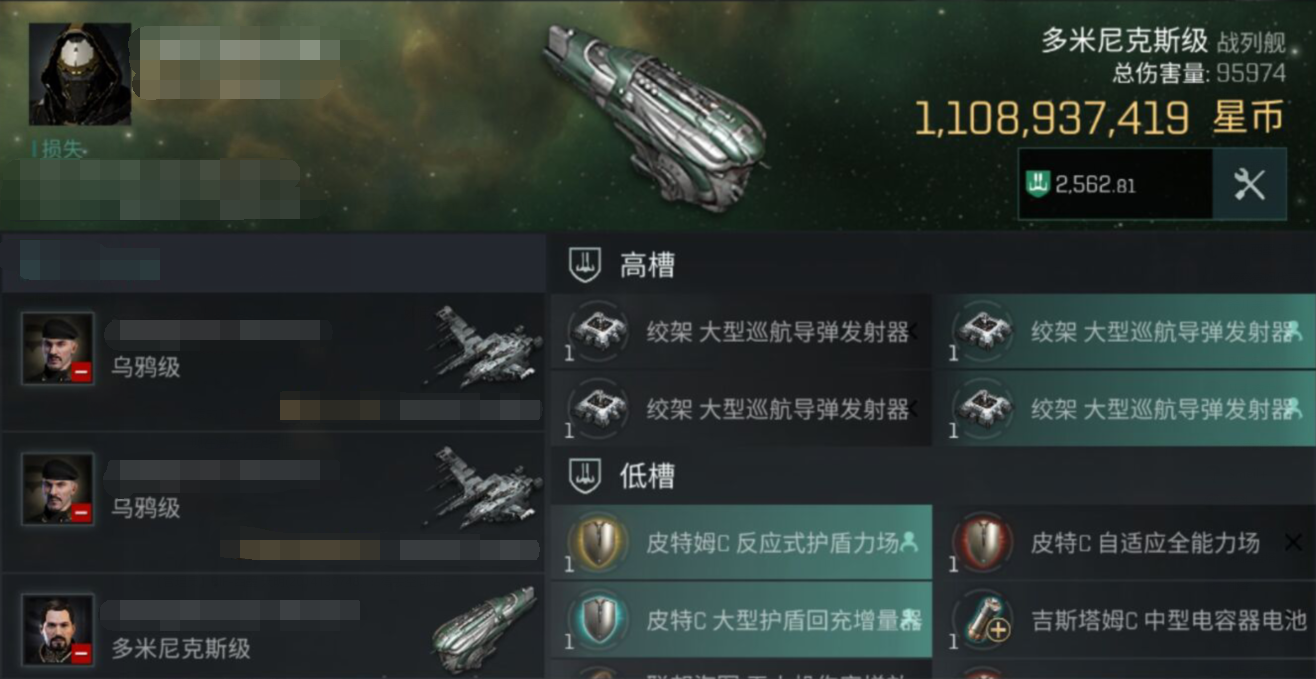Viewport: 1316px width, 679px height.
Task: Open the wrench fitting tool button
Action: click(x=1249, y=184)
